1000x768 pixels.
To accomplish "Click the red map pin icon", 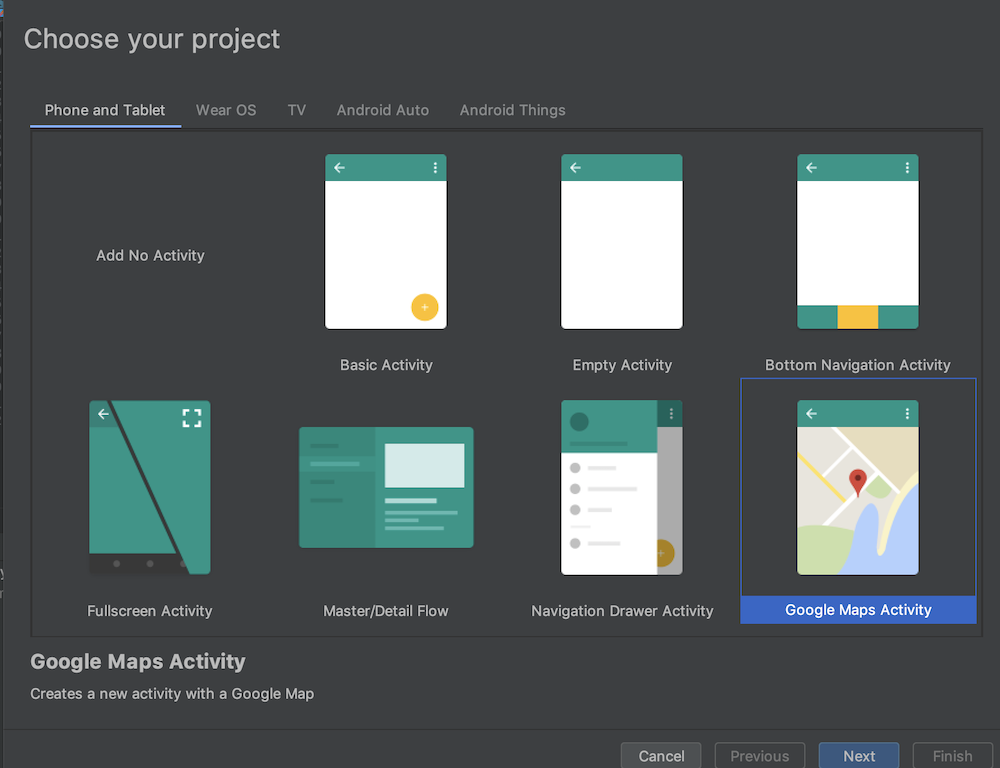I will point(857,483).
